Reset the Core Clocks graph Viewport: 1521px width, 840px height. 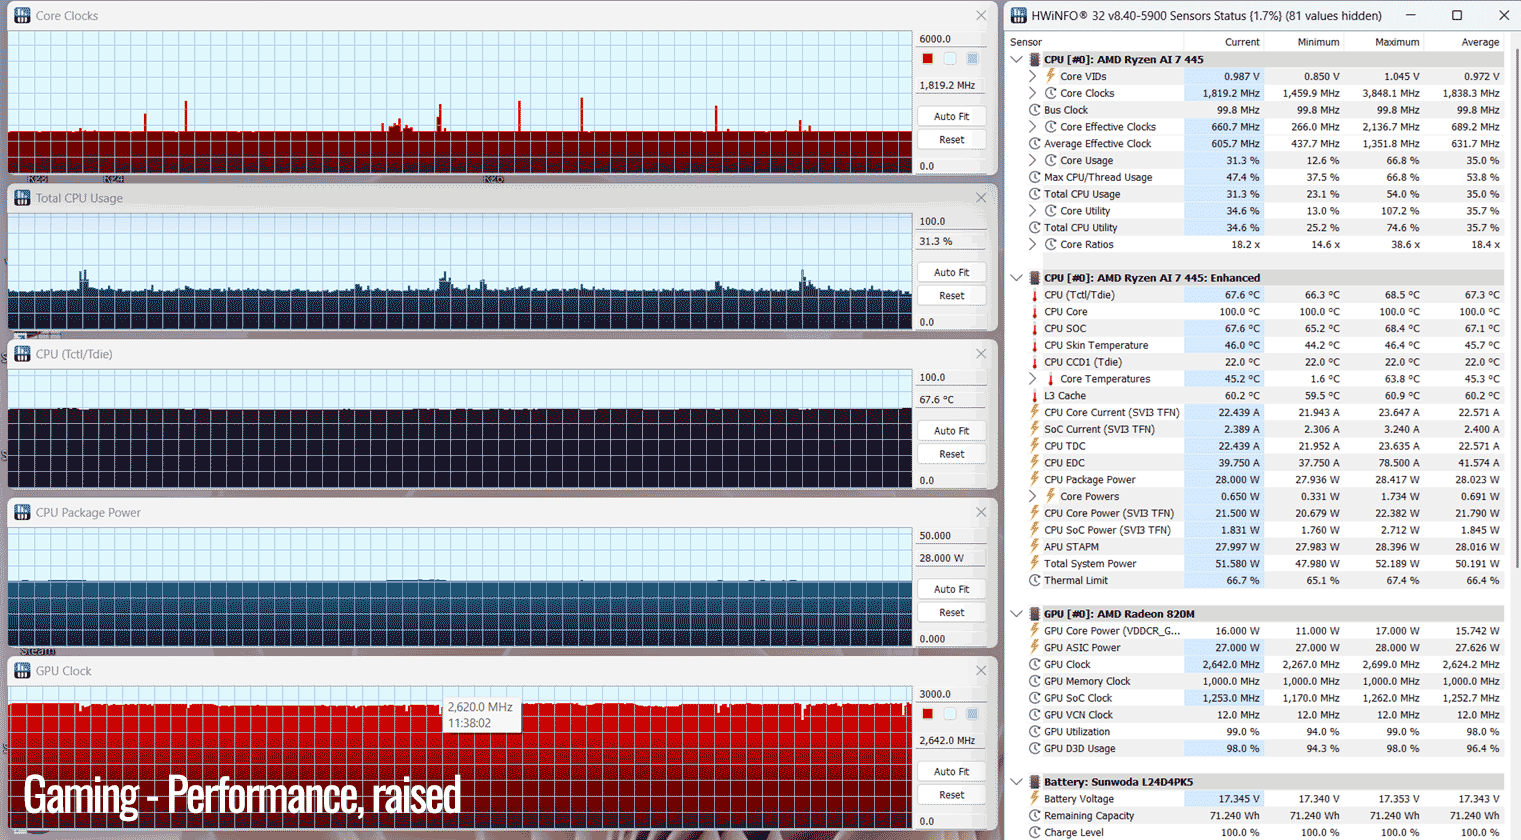point(951,140)
